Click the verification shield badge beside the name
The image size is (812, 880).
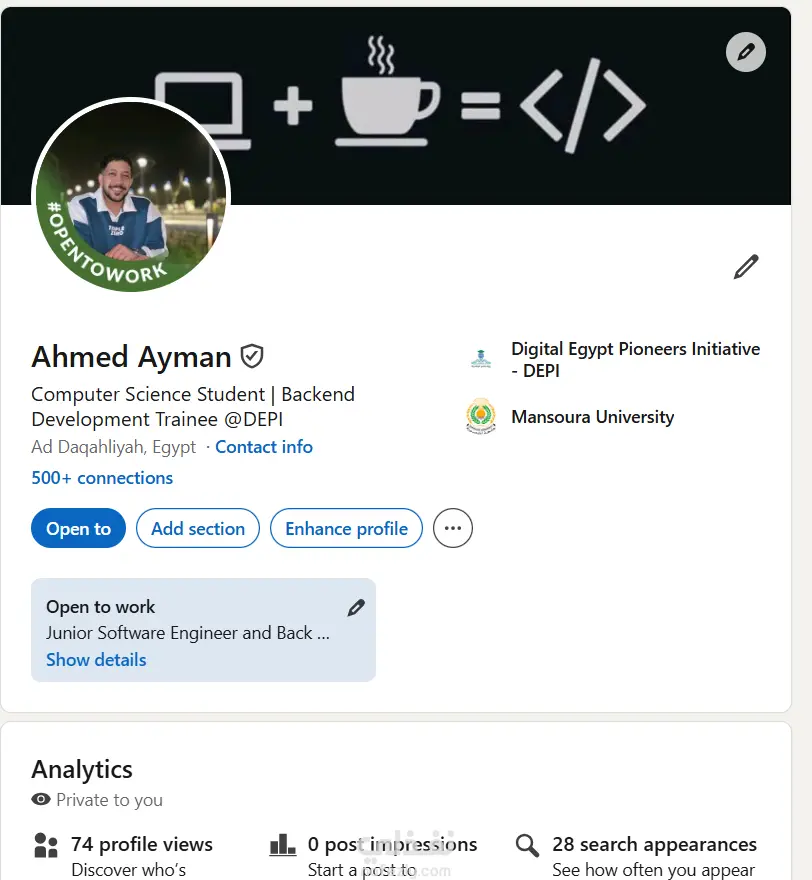coord(252,356)
